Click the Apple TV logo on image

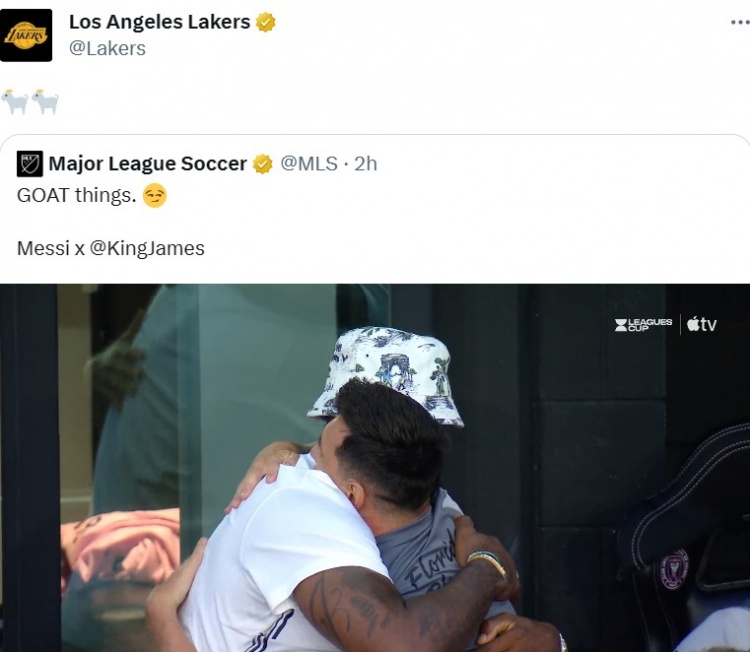[702, 324]
